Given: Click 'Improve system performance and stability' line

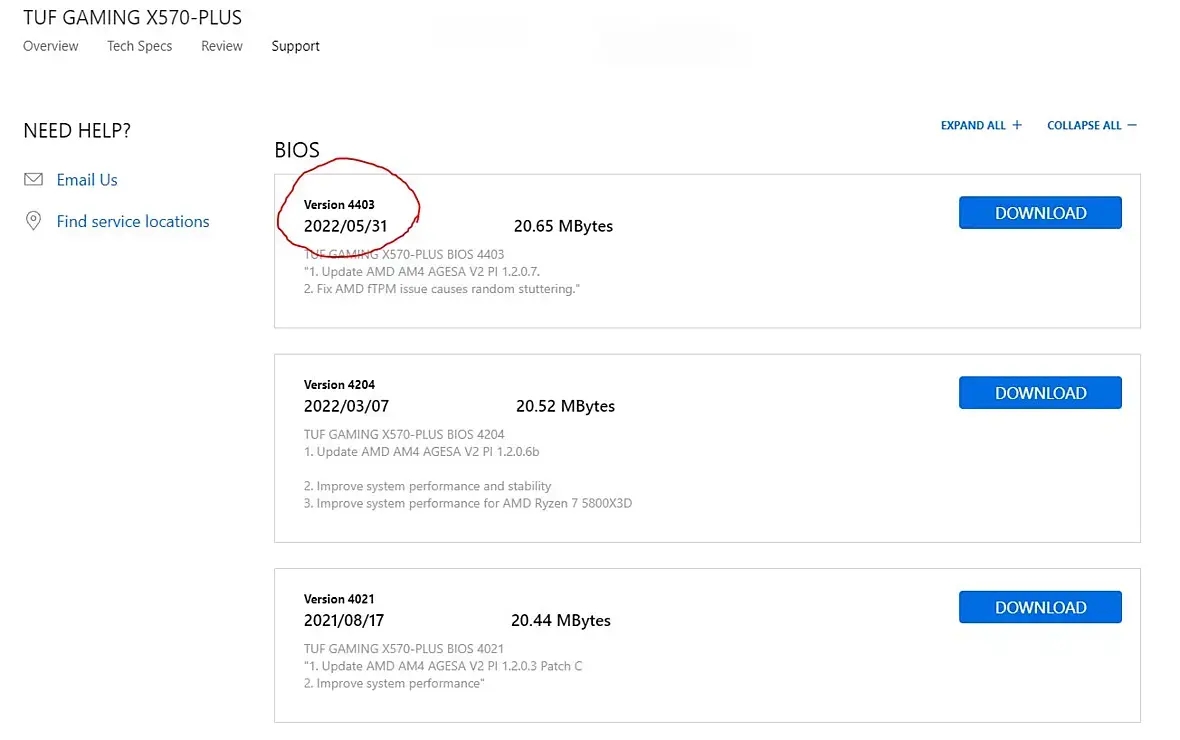Looking at the screenshot, I should [427, 486].
